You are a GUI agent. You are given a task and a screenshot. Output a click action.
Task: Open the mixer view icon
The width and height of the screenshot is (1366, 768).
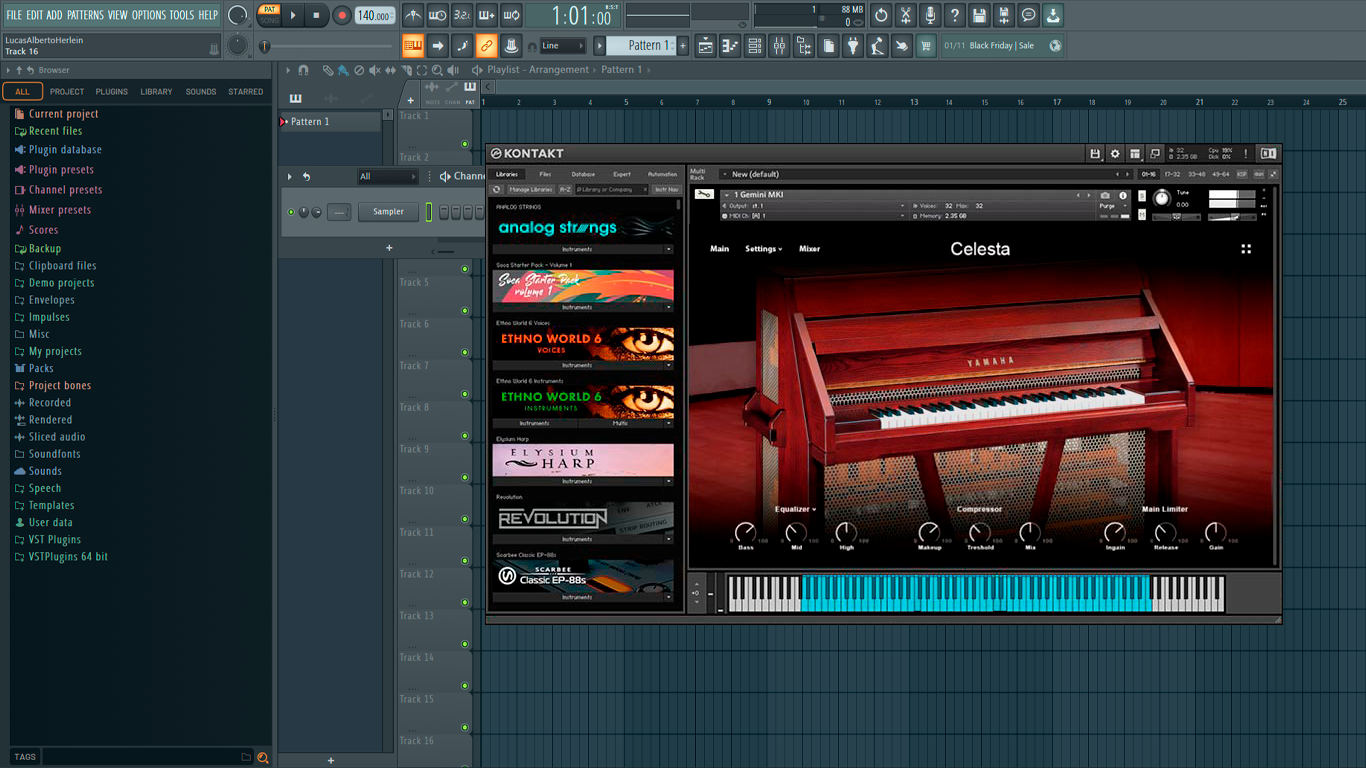tap(779, 45)
